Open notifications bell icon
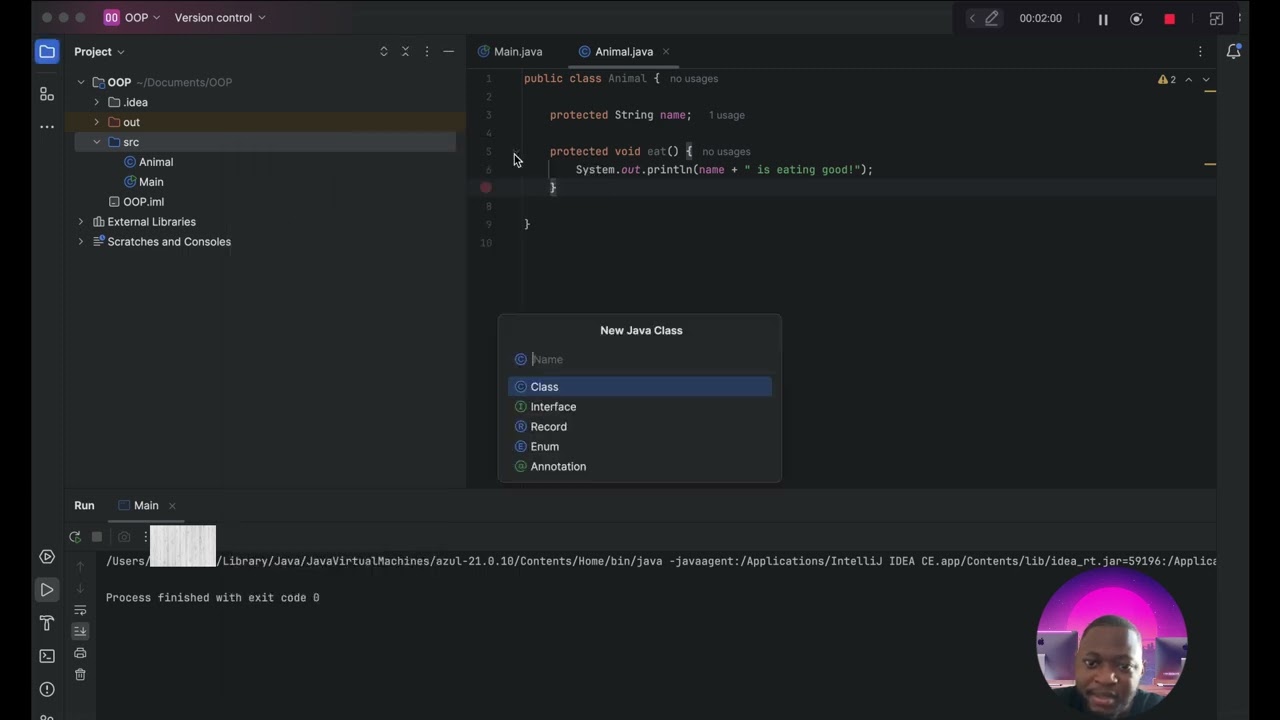The width and height of the screenshot is (1280, 720). point(1234,52)
